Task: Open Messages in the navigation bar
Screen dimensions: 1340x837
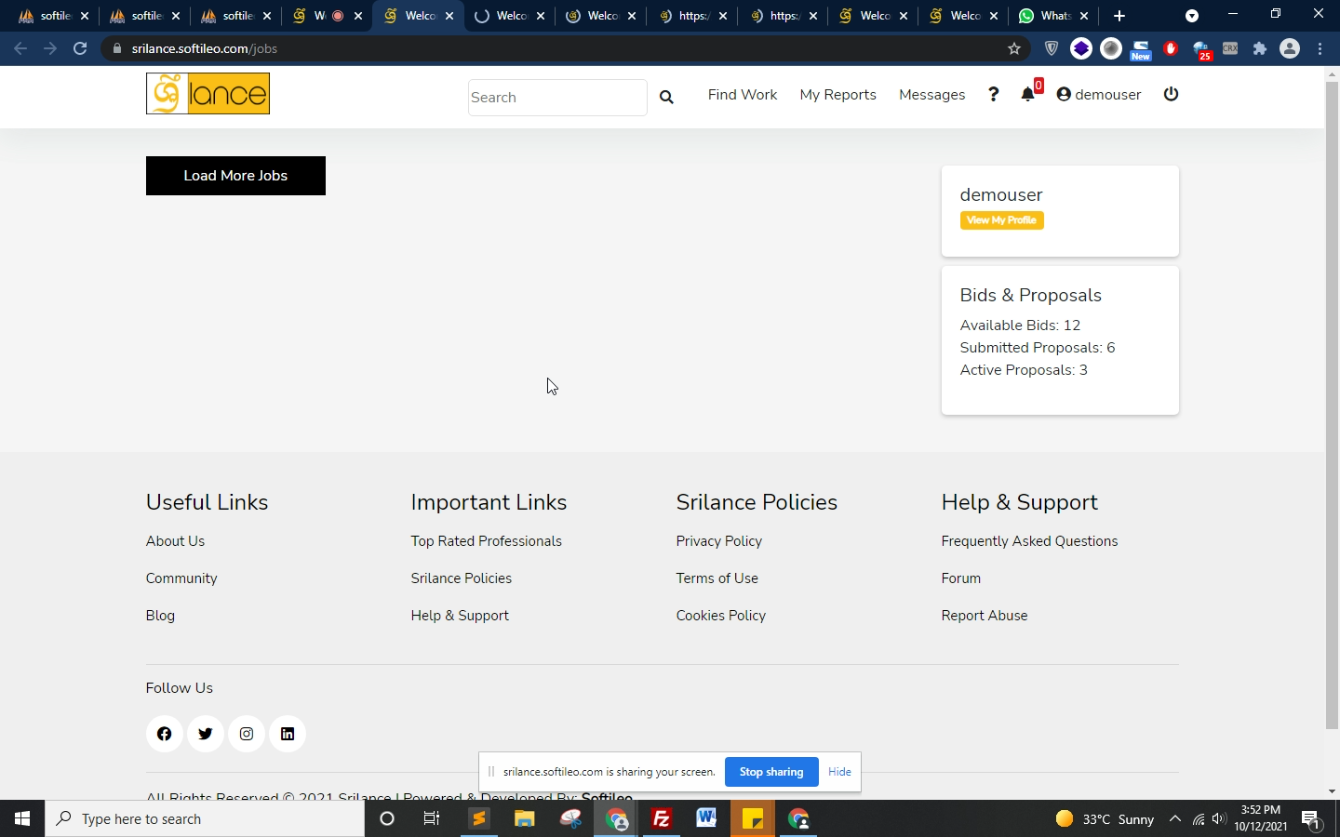Action: click(x=931, y=94)
